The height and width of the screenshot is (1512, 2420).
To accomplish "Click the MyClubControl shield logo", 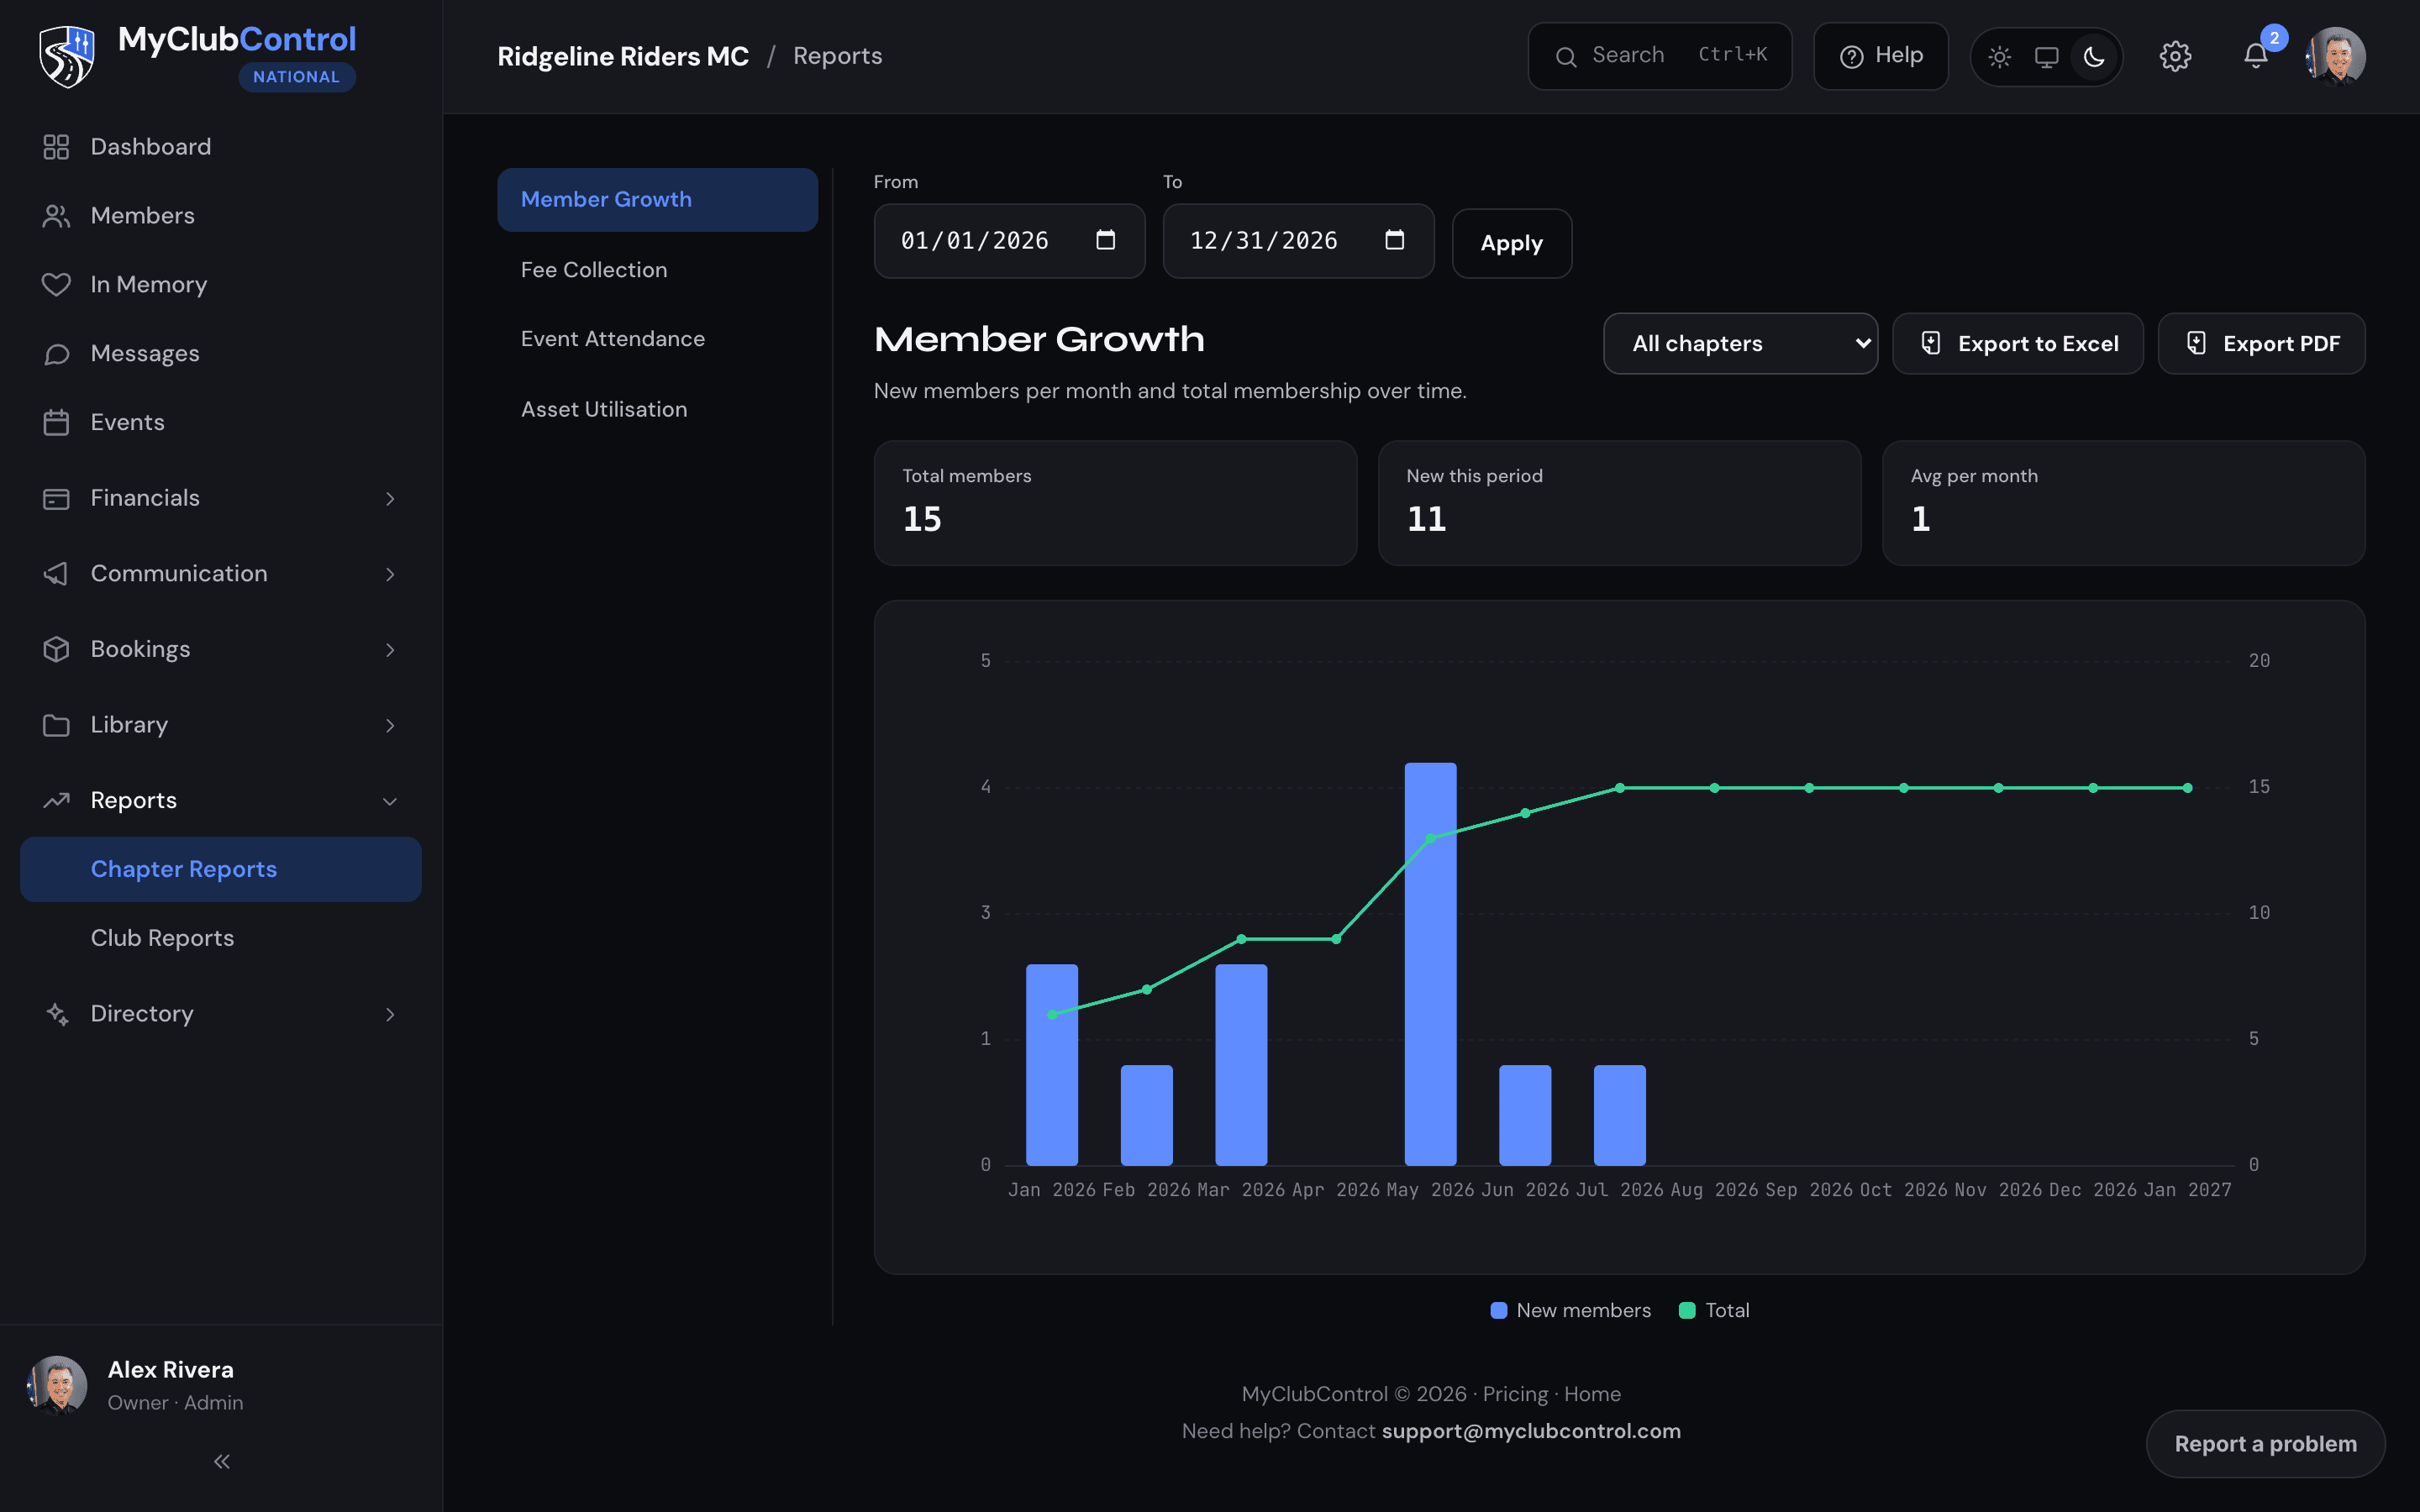I will coord(66,56).
